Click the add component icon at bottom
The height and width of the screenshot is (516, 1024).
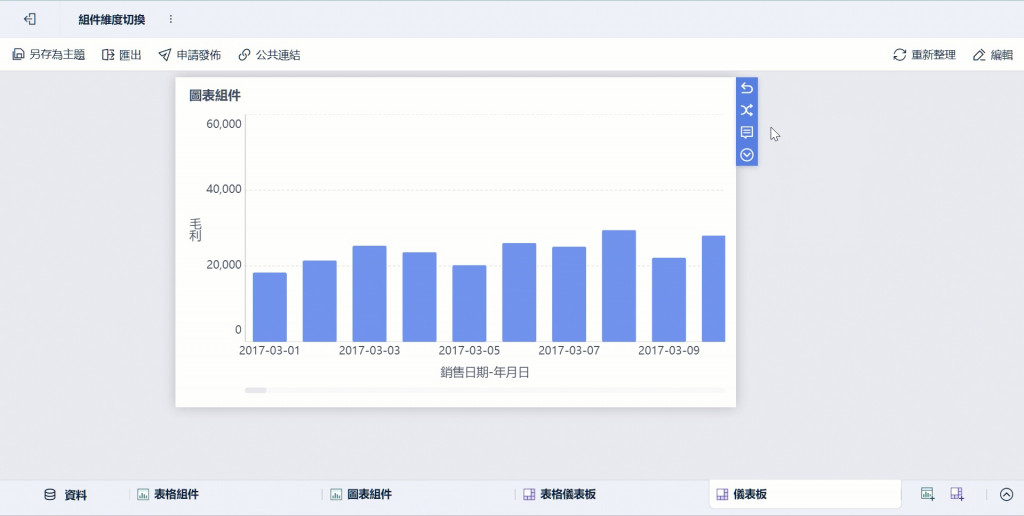(x=927, y=494)
